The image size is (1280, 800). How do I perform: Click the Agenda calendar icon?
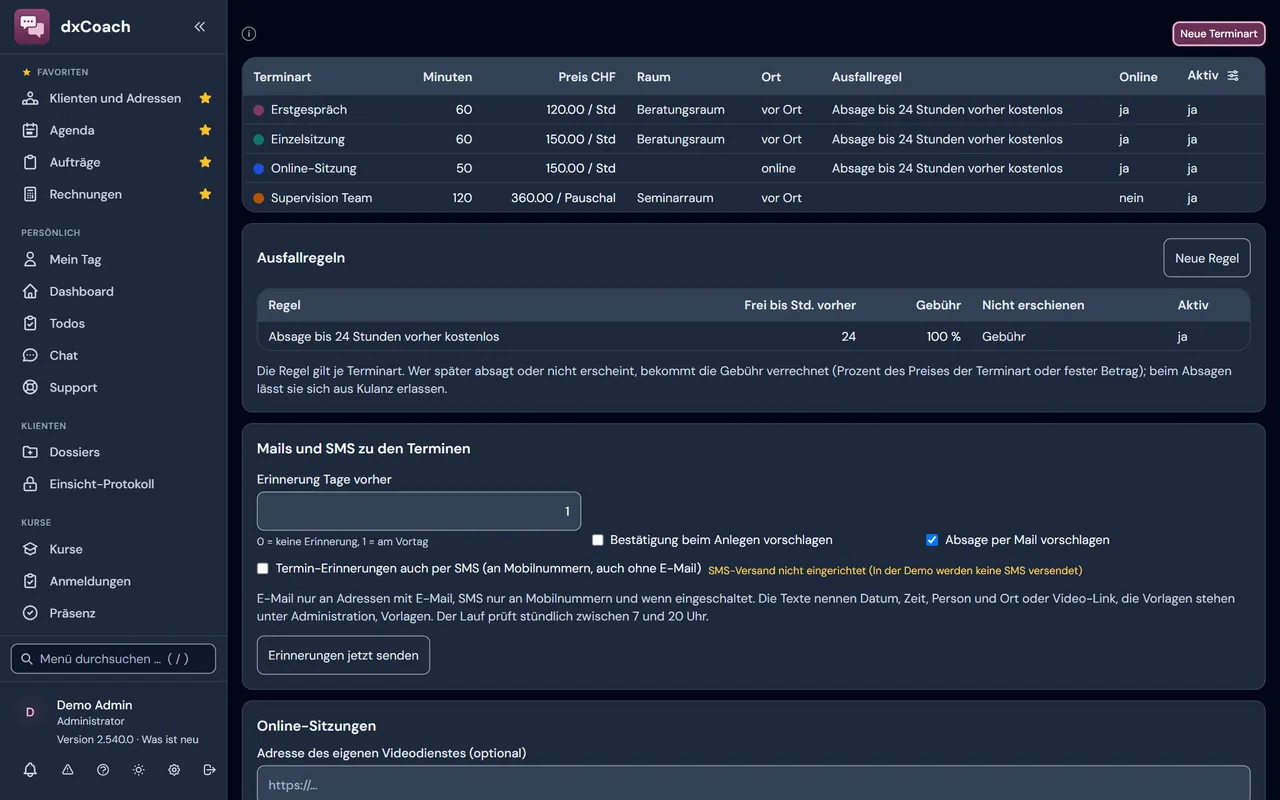coord(30,130)
